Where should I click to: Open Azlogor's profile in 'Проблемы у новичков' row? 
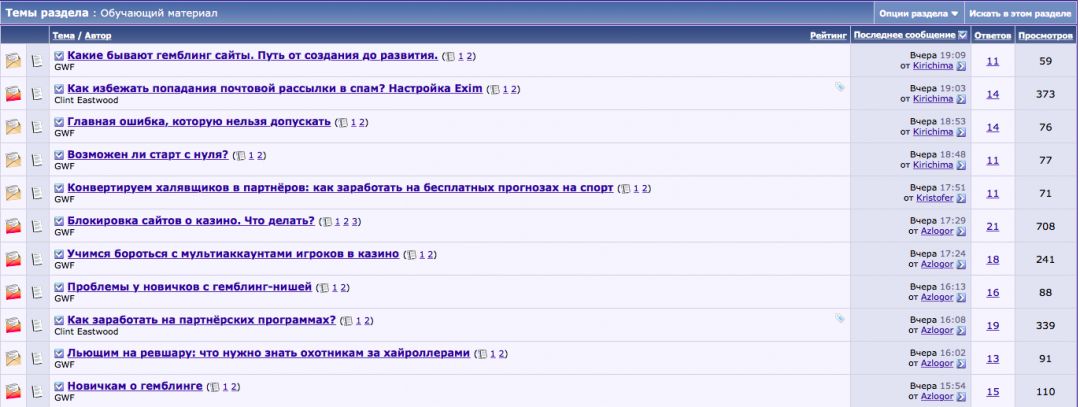coord(937,298)
